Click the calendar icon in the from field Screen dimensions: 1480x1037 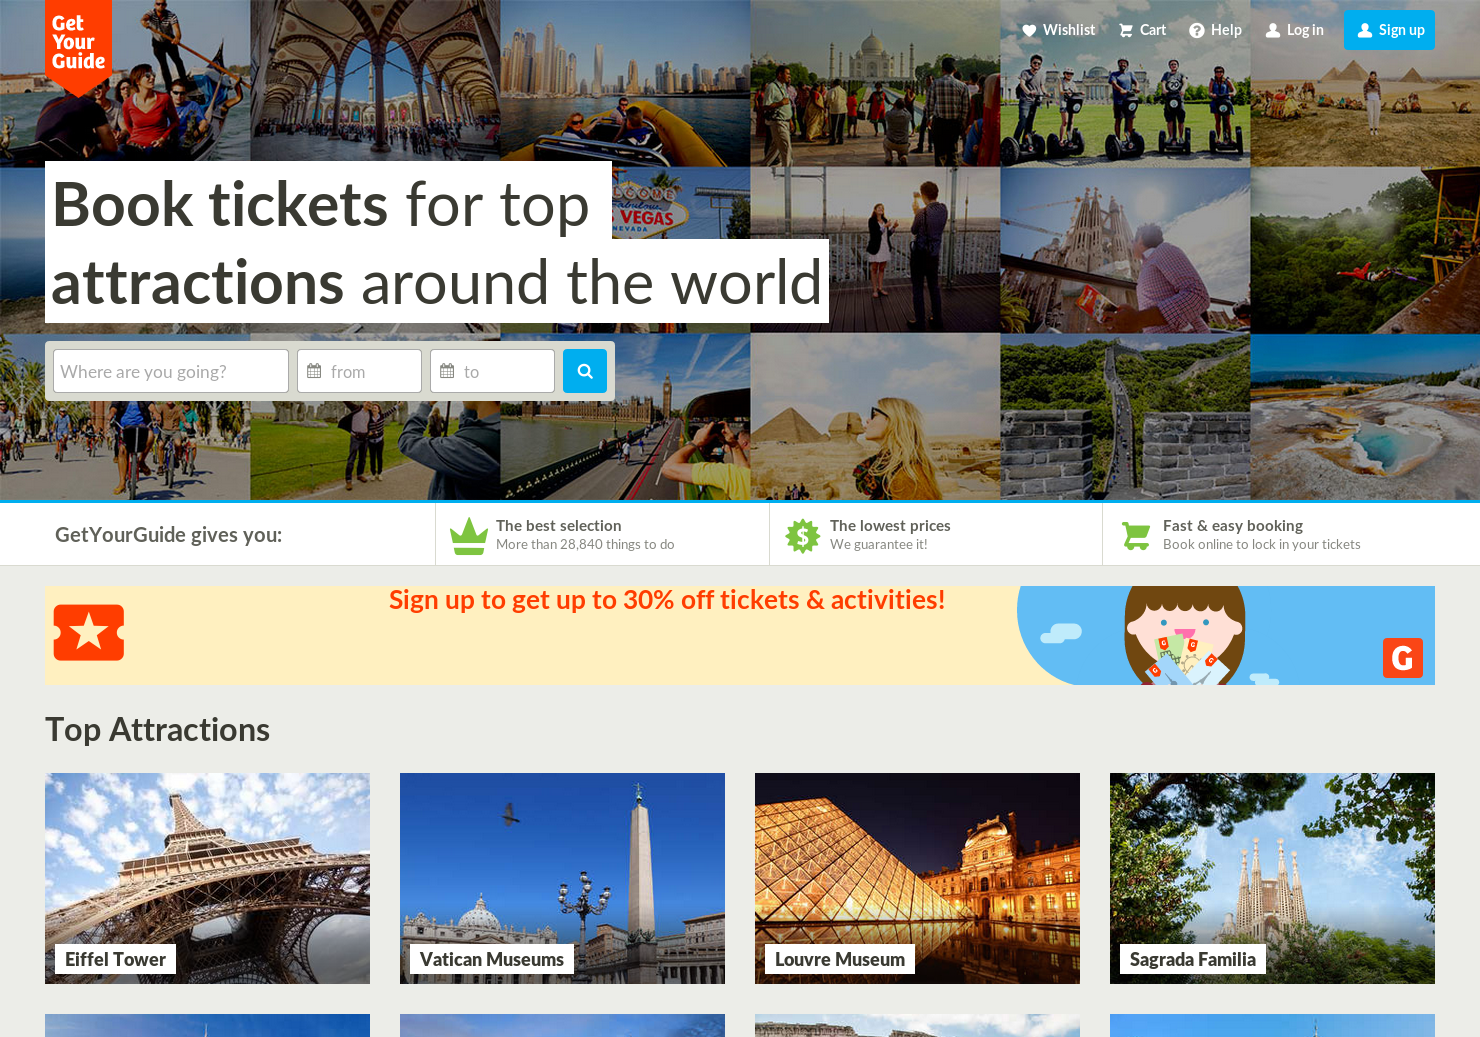tap(315, 371)
